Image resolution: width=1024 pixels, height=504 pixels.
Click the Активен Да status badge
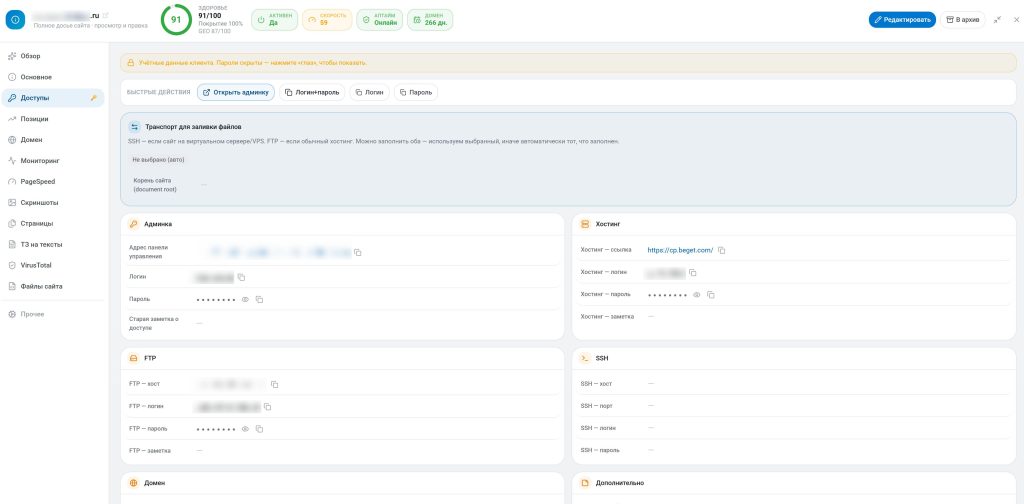point(274,20)
